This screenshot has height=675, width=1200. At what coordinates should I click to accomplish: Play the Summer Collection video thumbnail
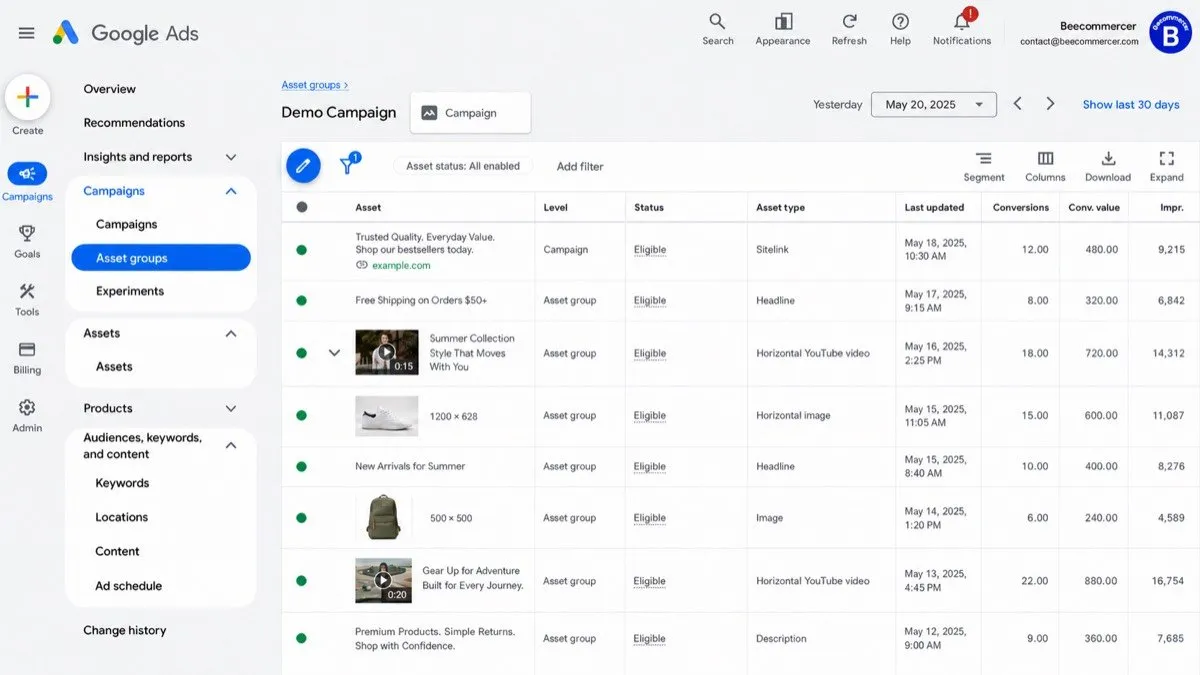[386, 353]
